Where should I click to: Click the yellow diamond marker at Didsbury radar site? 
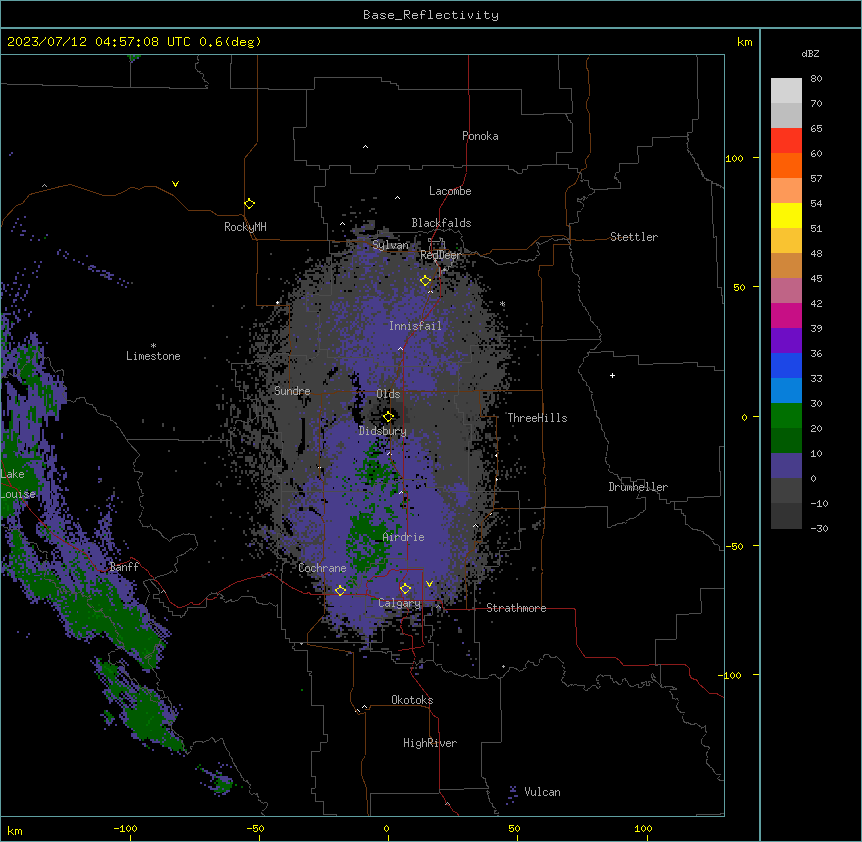(389, 417)
